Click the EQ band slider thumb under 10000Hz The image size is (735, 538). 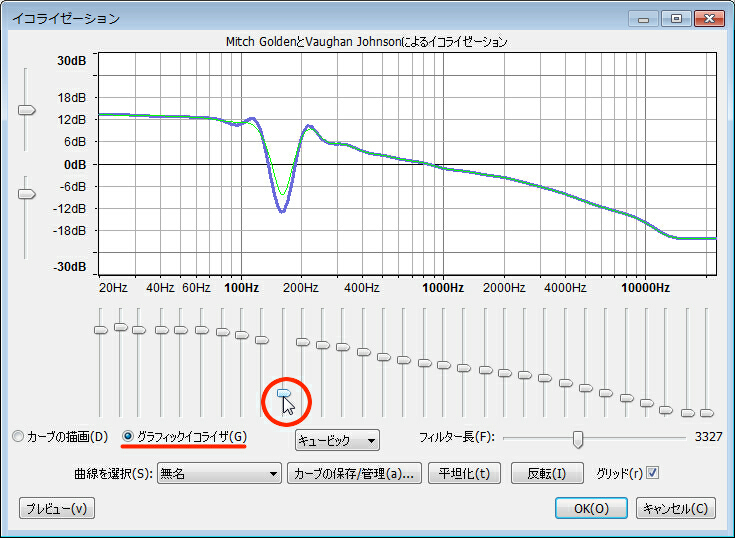tap(646, 403)
